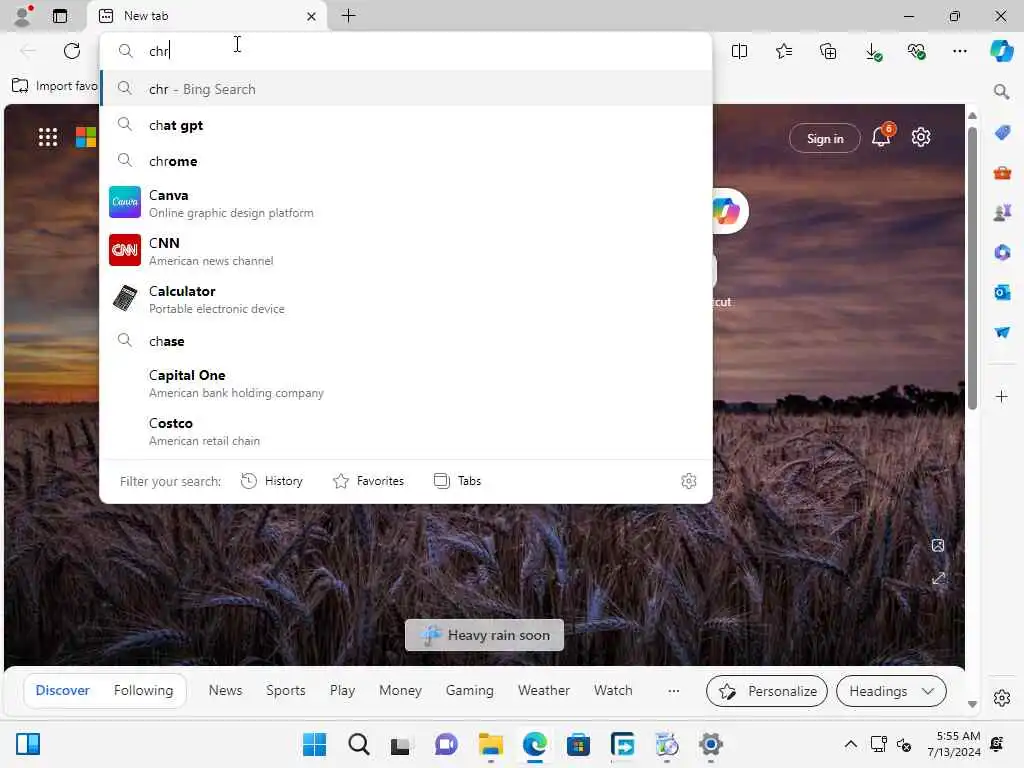This screenshot has width=1024, height=768.
Task: Open the News feed tab
Action: pos(225,690)
